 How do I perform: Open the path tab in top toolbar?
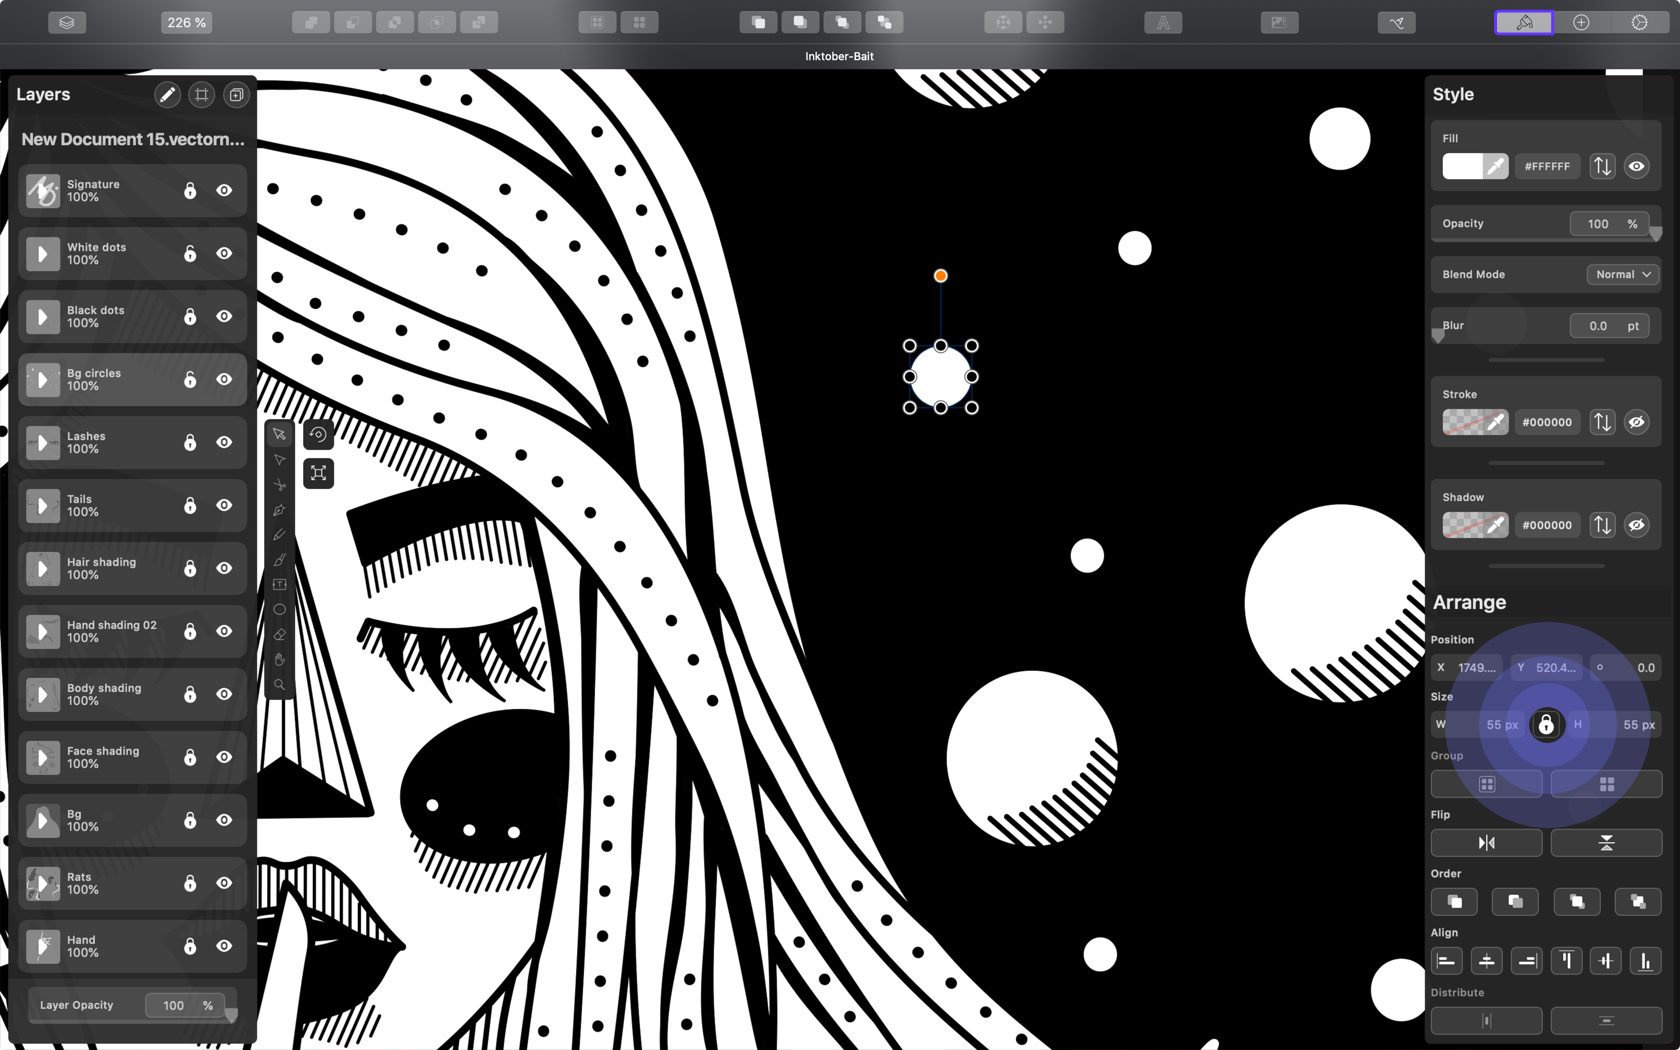click(1397, 22)
